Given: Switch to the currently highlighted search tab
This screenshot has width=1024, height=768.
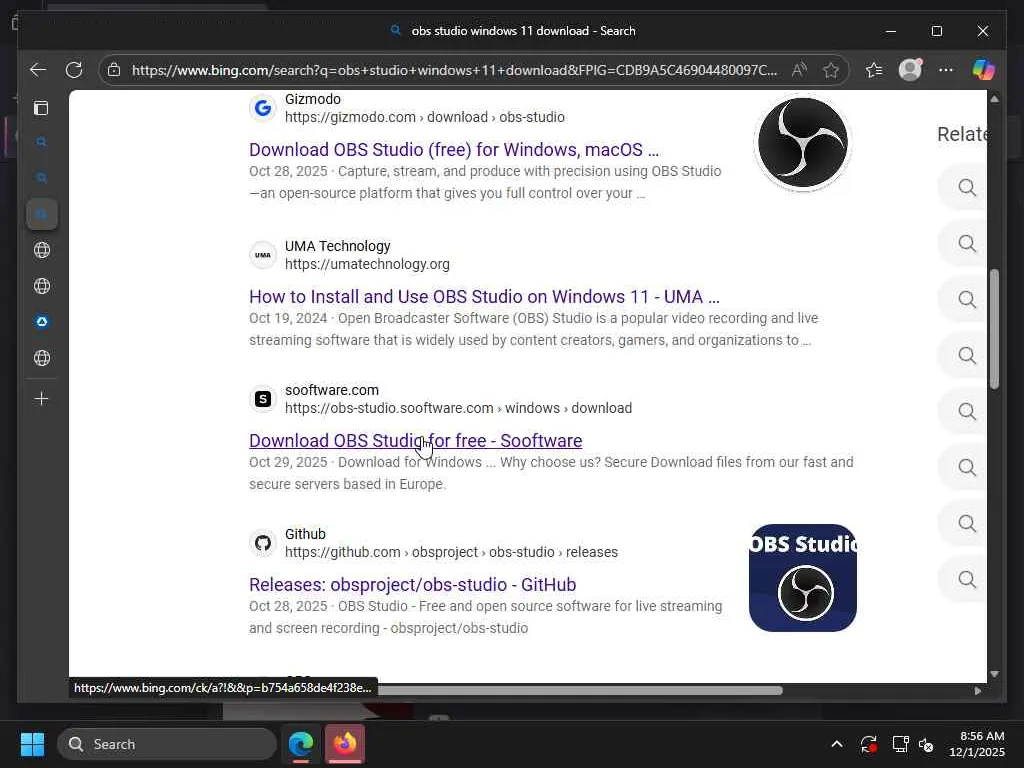Looking at the screenshot, I should tap(42, 214).
